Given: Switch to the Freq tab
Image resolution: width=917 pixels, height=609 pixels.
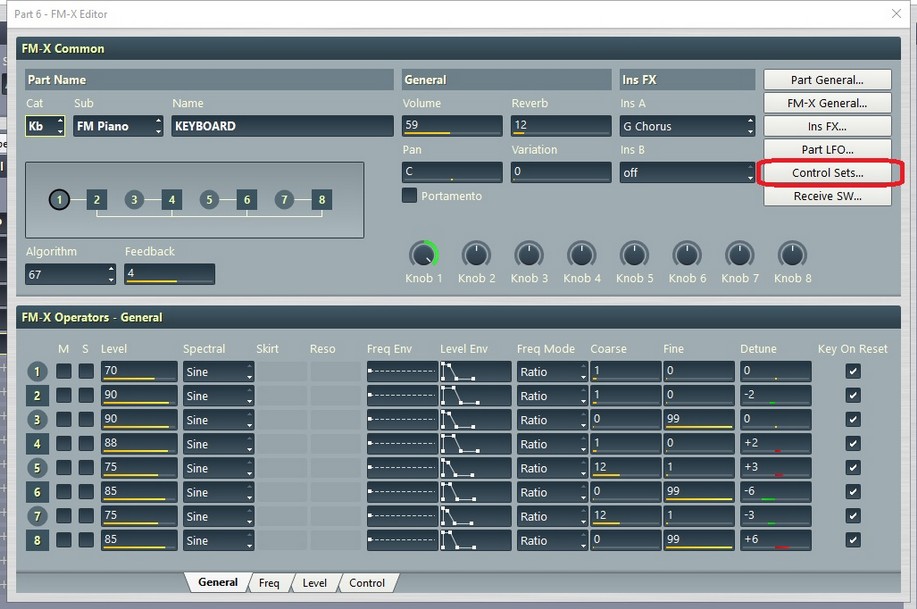Looking at the screenshot, I should pyautogui.click(x=269, y=583).
